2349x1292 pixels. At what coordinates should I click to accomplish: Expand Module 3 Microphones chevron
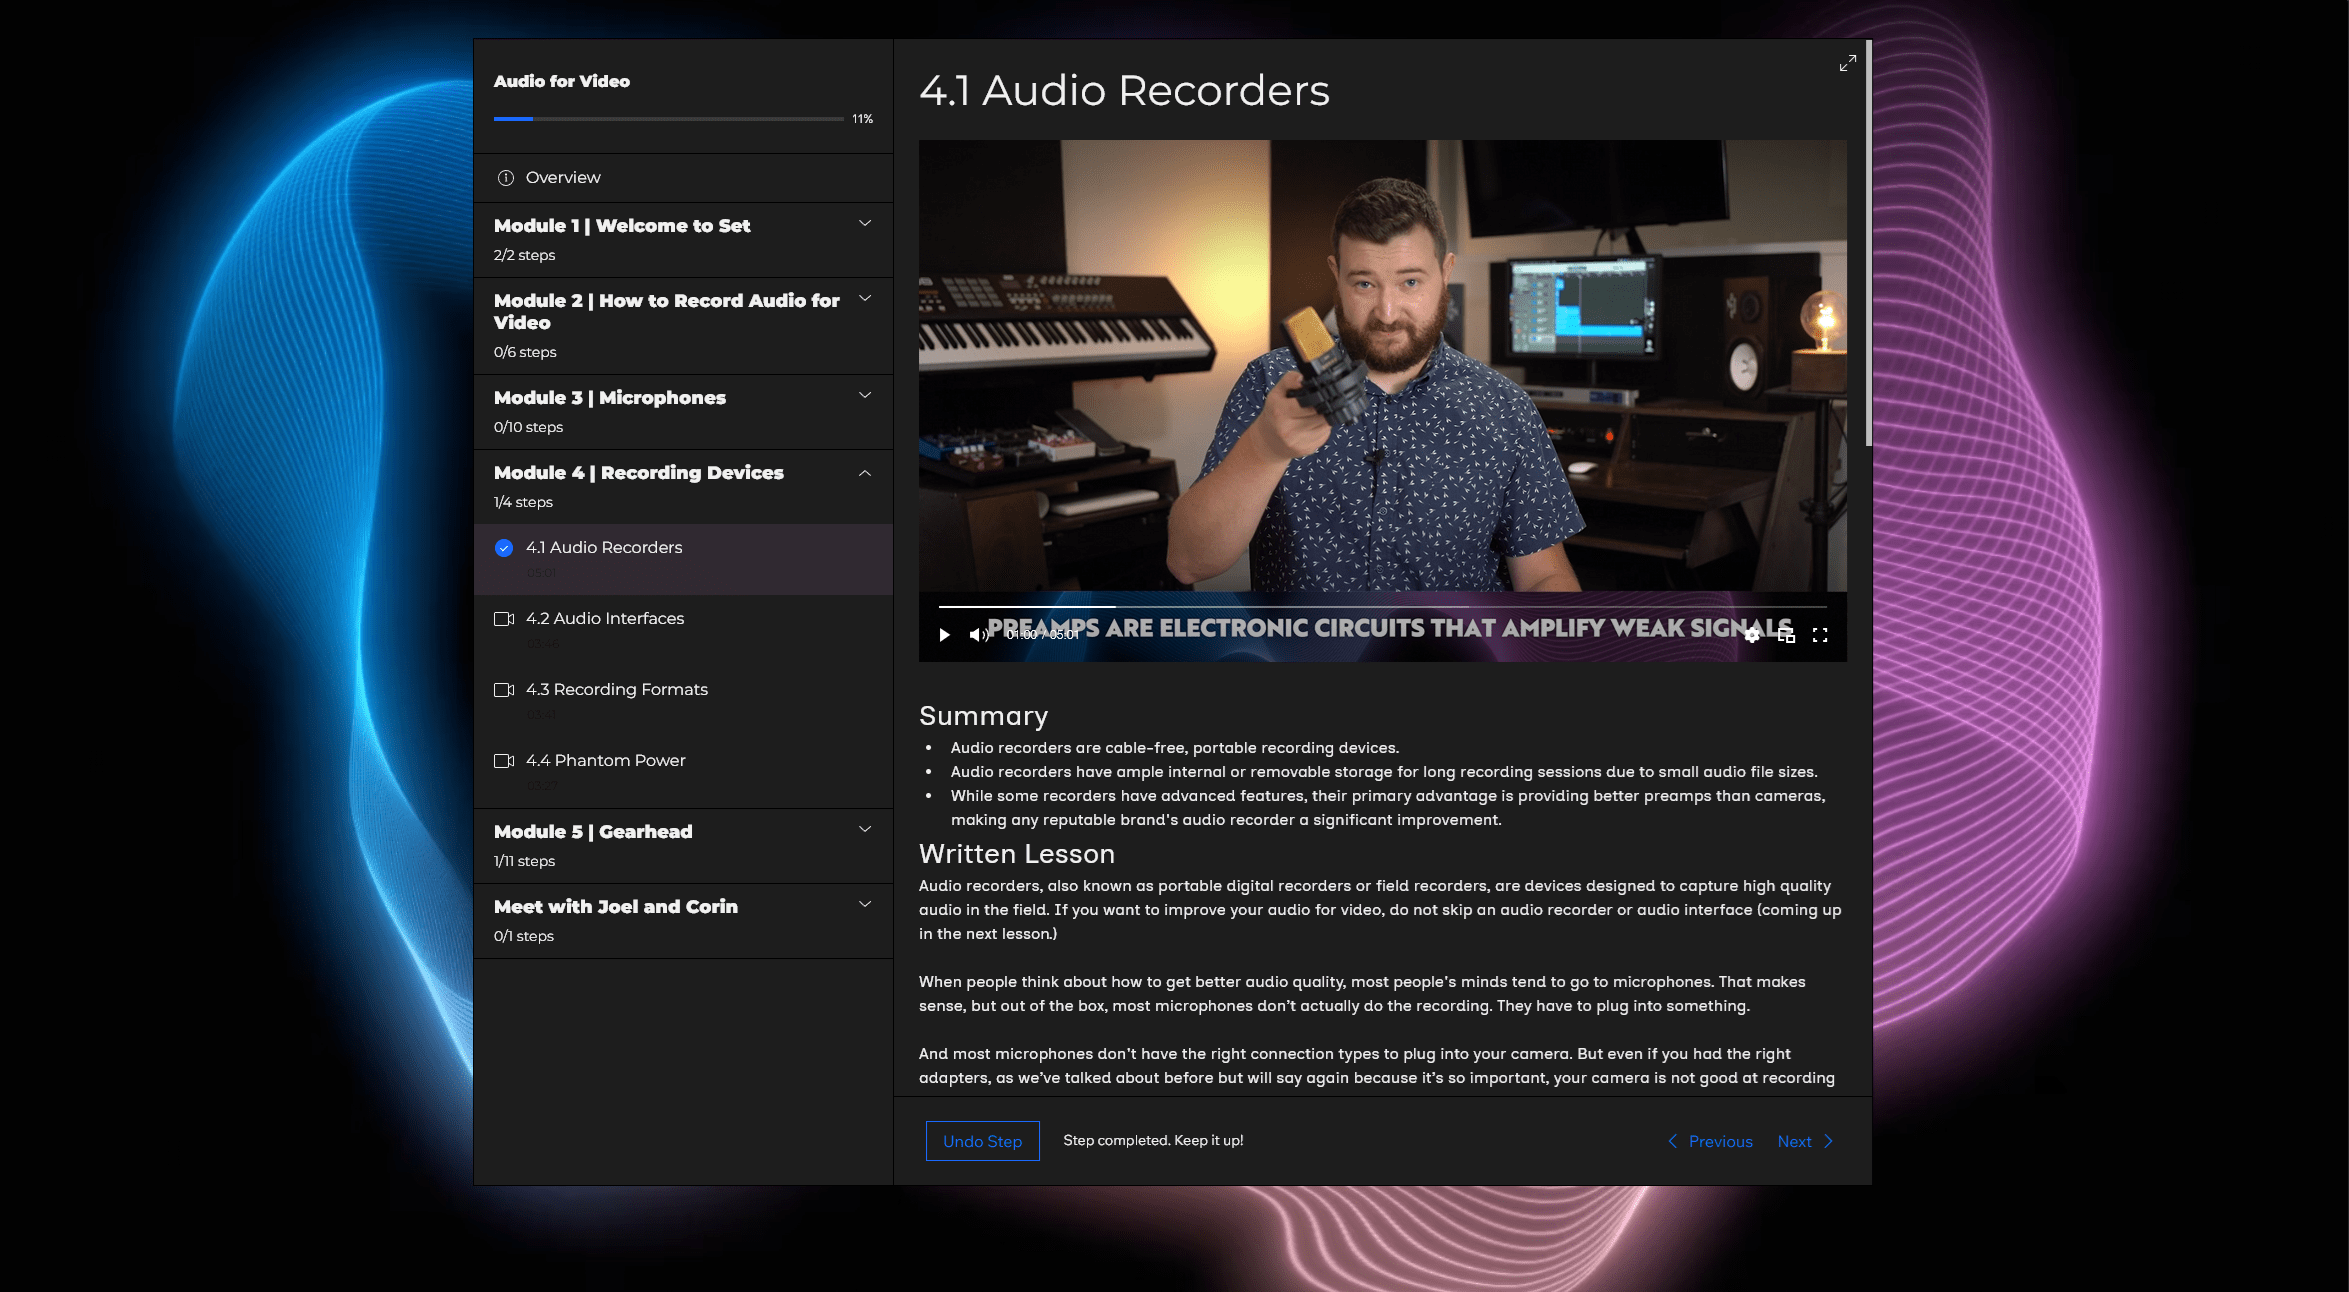(x=865, y=395)
